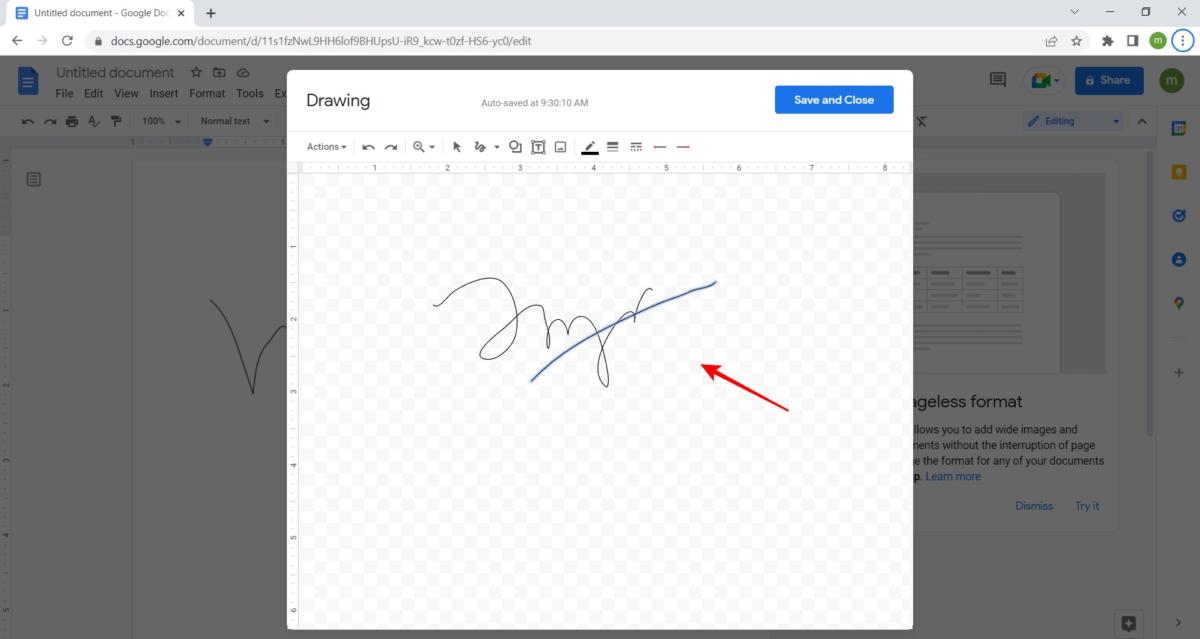Open the Editing mode dropdown
Viewport: 1200px width, 639px height.
click(1074, 121)
